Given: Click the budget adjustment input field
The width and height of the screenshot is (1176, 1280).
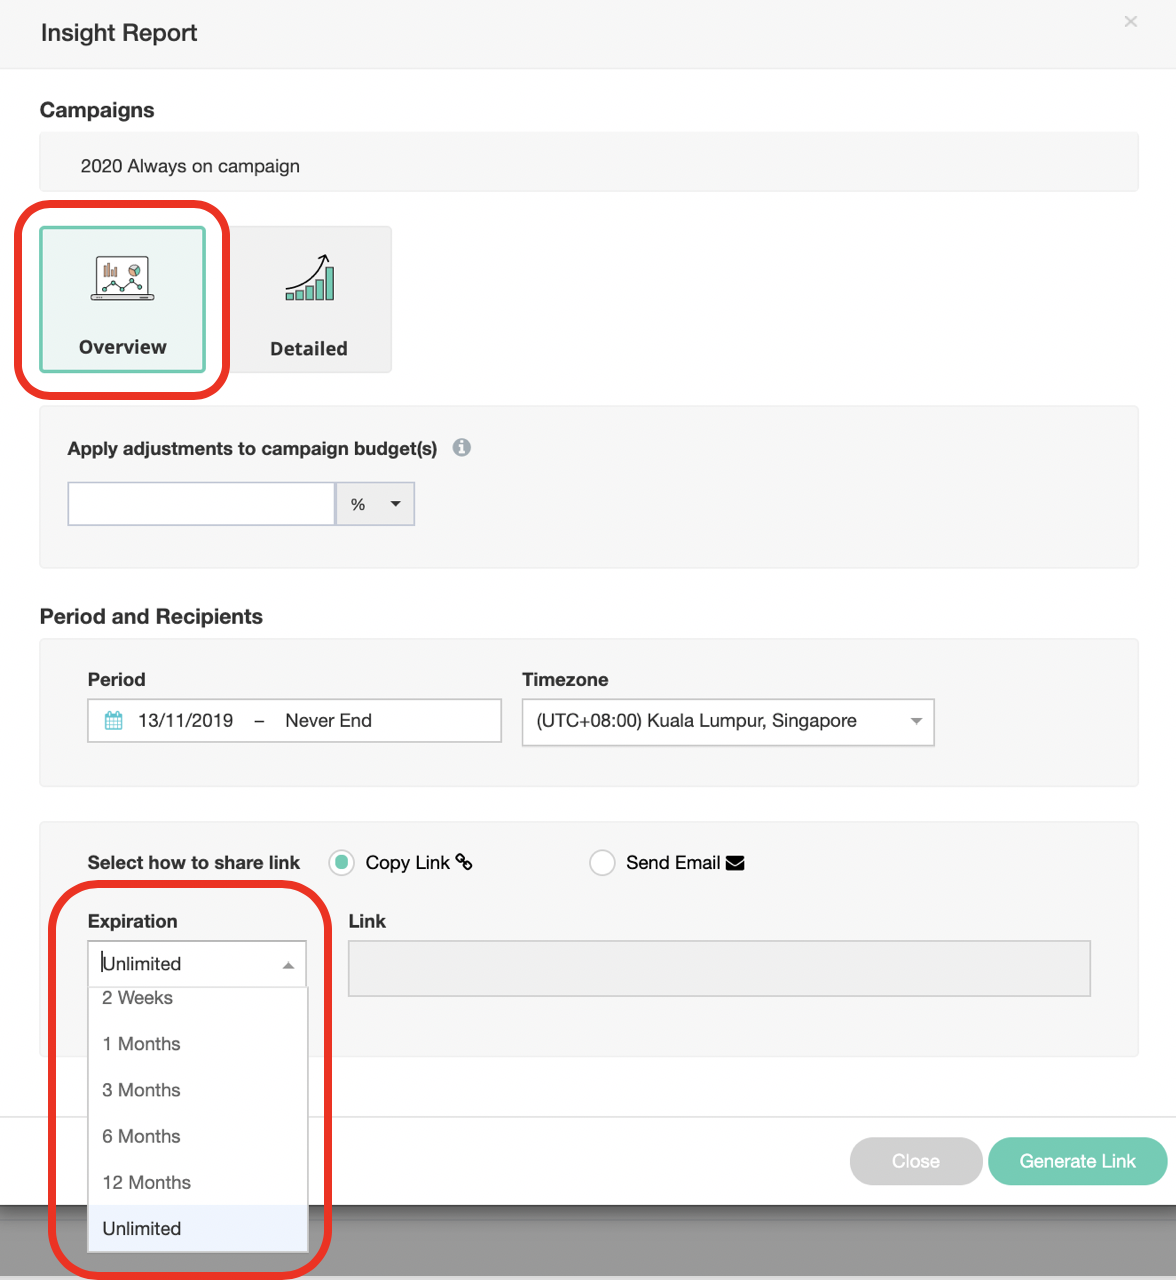Looking at the screenshot, I should tap(201, 504).
